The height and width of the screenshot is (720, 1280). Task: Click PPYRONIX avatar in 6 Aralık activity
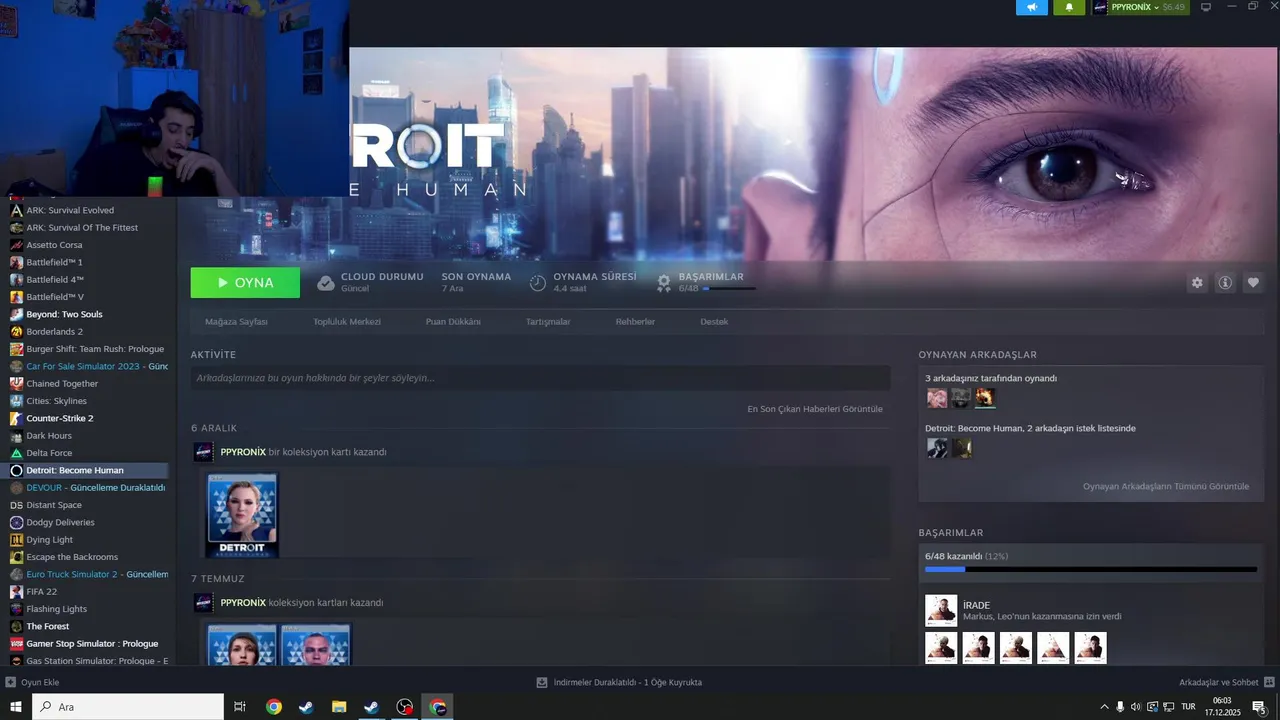[x=203, y=452]
